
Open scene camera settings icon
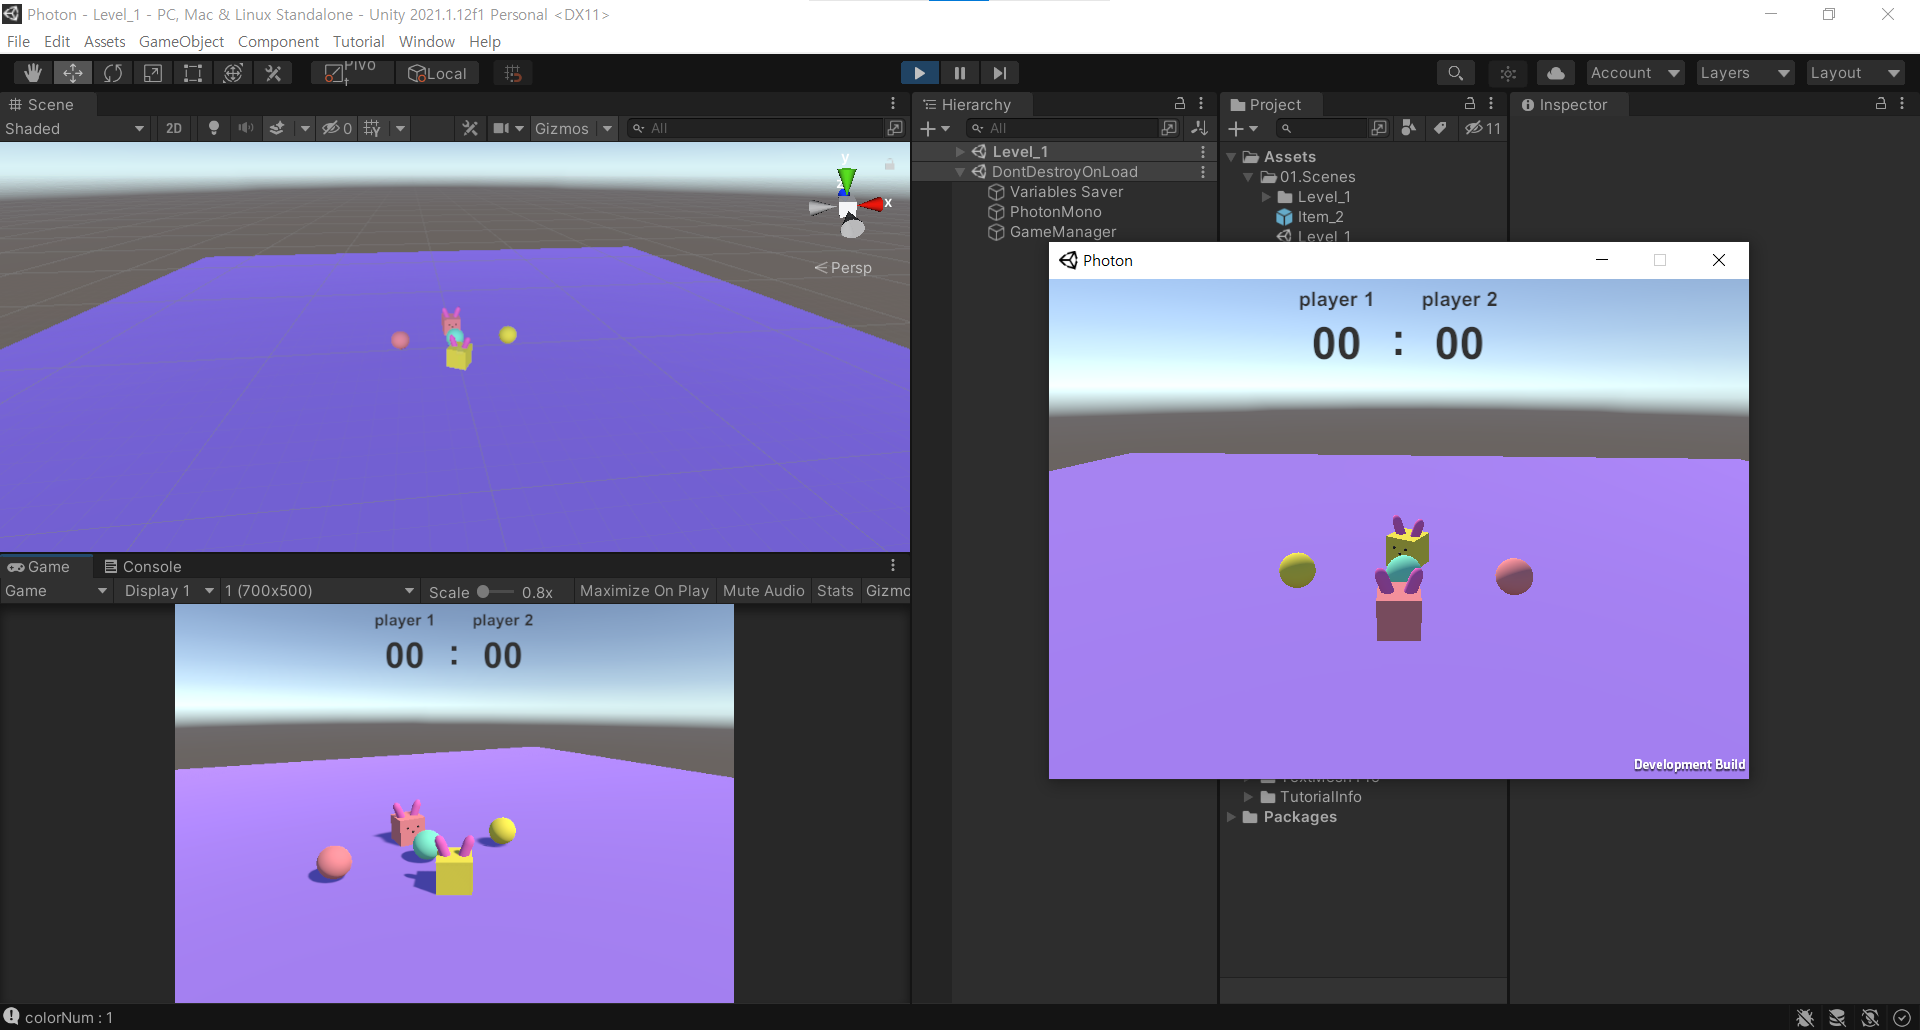(x=501, y=128)
